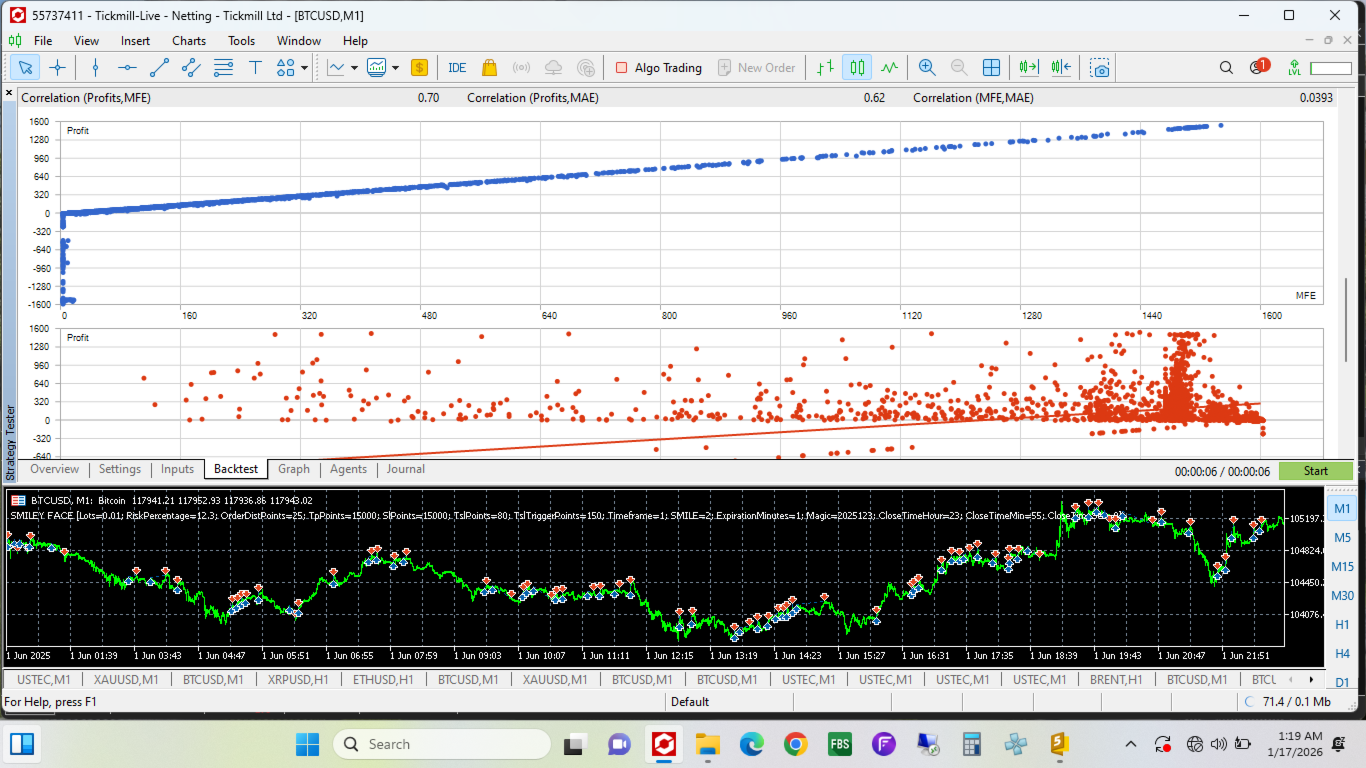Open the Market shopping bag icon

click(489, 68)
